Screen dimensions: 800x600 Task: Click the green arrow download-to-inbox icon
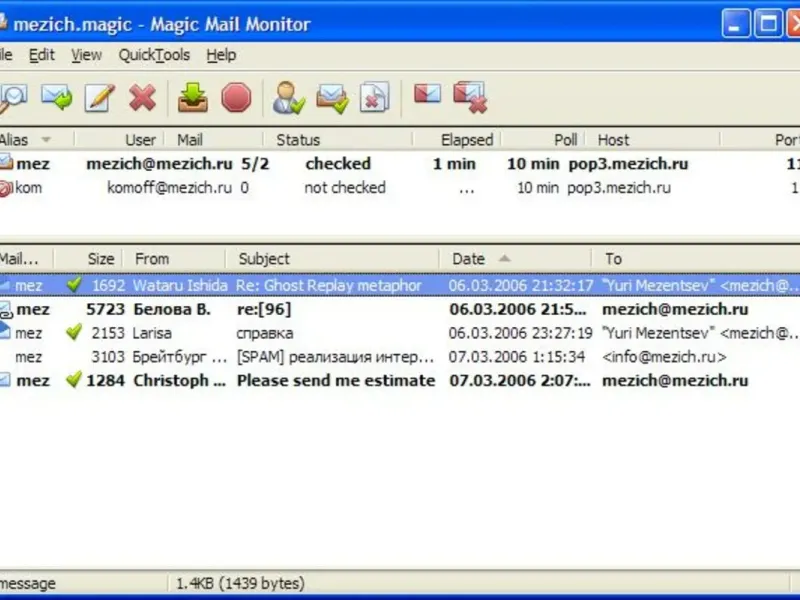(x=192, y=97)
